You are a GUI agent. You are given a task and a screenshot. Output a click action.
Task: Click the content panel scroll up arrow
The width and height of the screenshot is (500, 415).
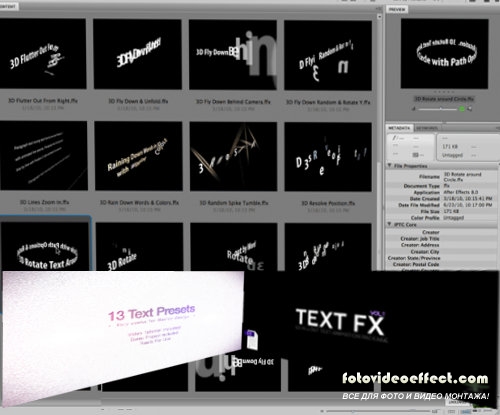pos(379,16)
